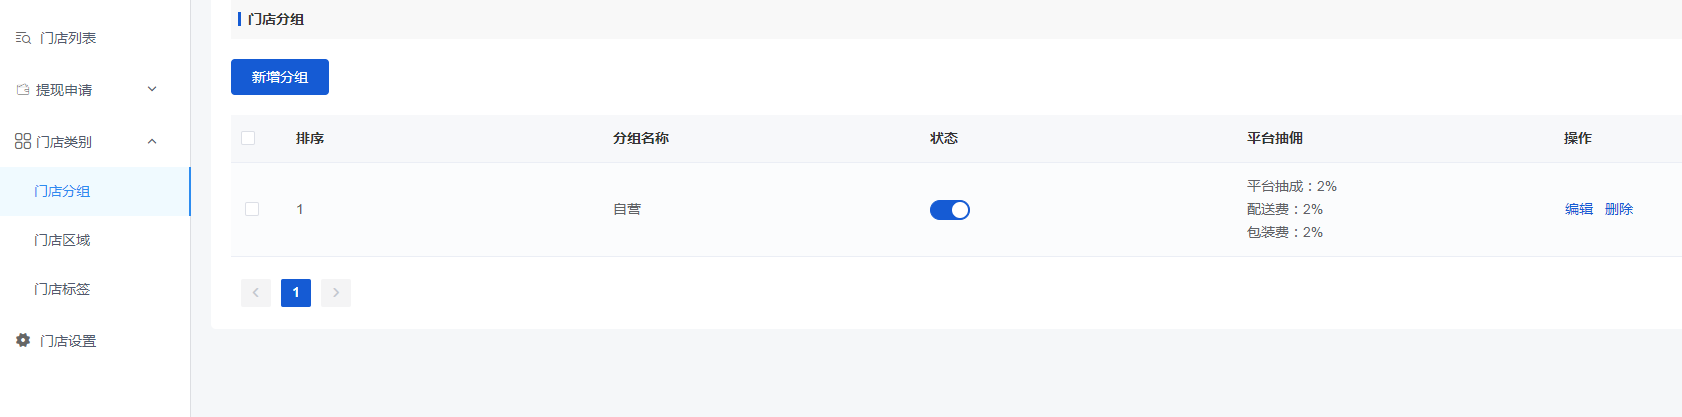This screenshot has width=1682, height=417.
Task: Click the 门店列表 search-list icon
Action: 23,38
